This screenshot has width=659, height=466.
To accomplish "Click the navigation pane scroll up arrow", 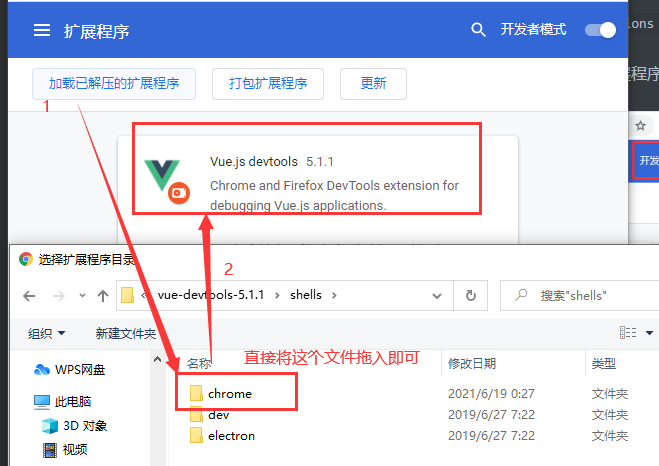I will click(158, 359).
